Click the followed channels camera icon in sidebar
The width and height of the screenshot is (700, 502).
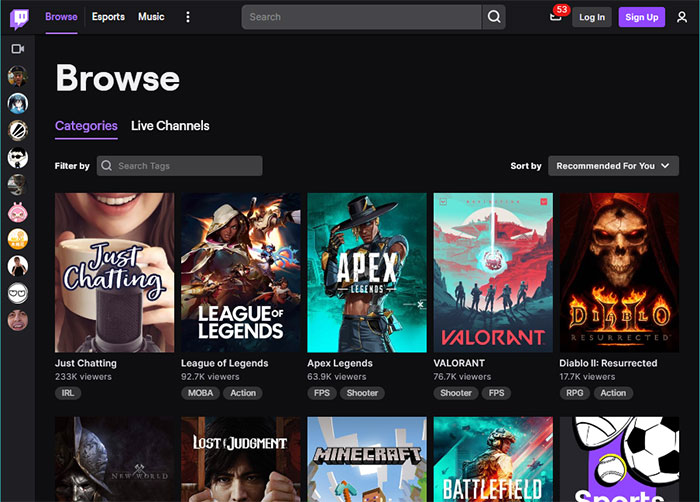[18, 49]
